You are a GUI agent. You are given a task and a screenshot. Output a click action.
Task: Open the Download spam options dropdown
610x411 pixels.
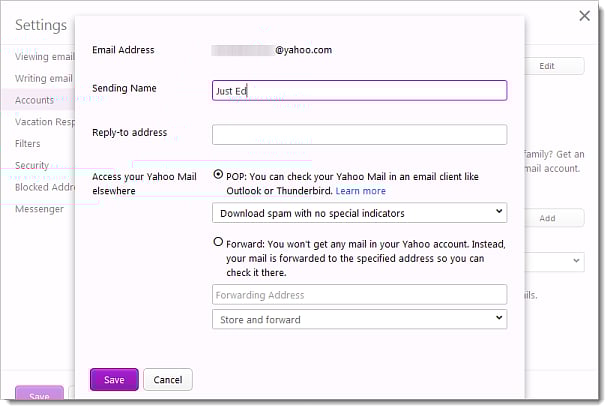[x=359, y=213]
